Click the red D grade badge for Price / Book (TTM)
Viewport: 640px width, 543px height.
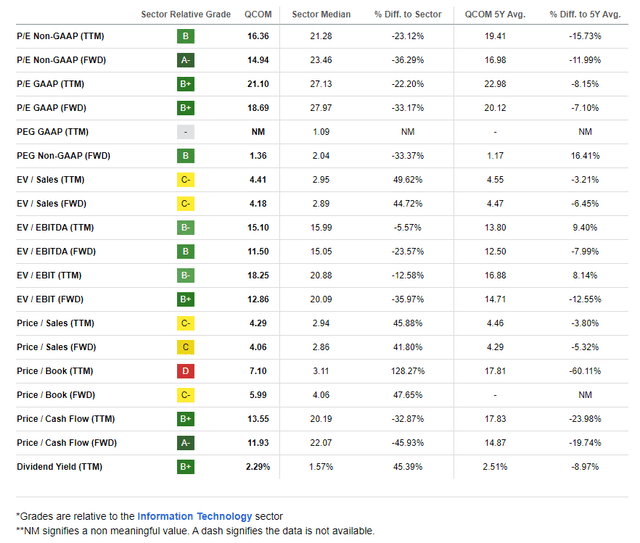[186, 371]
